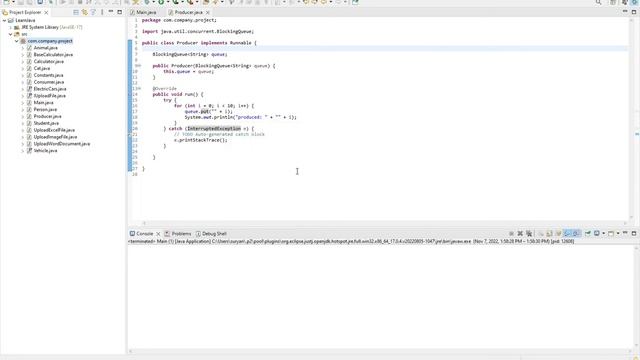This screenshot has width=640, height=360.
Task: Select UploadImageFile.java in Project Explorer
Action: [55, 137]
